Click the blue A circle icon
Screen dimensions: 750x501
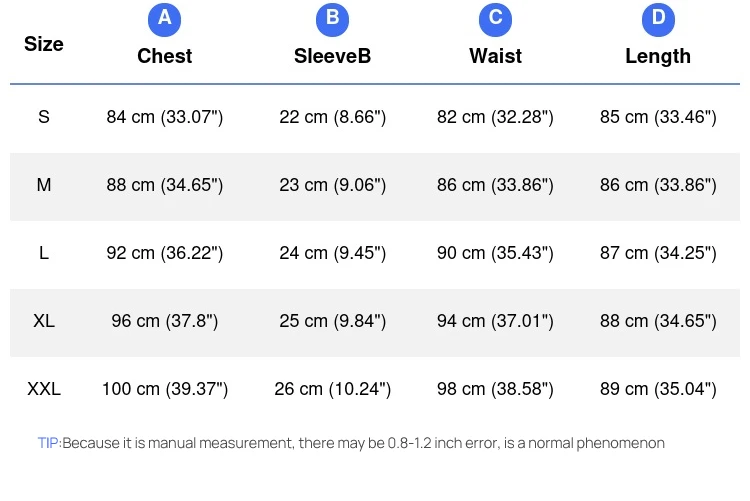click(x=165, y=18)
